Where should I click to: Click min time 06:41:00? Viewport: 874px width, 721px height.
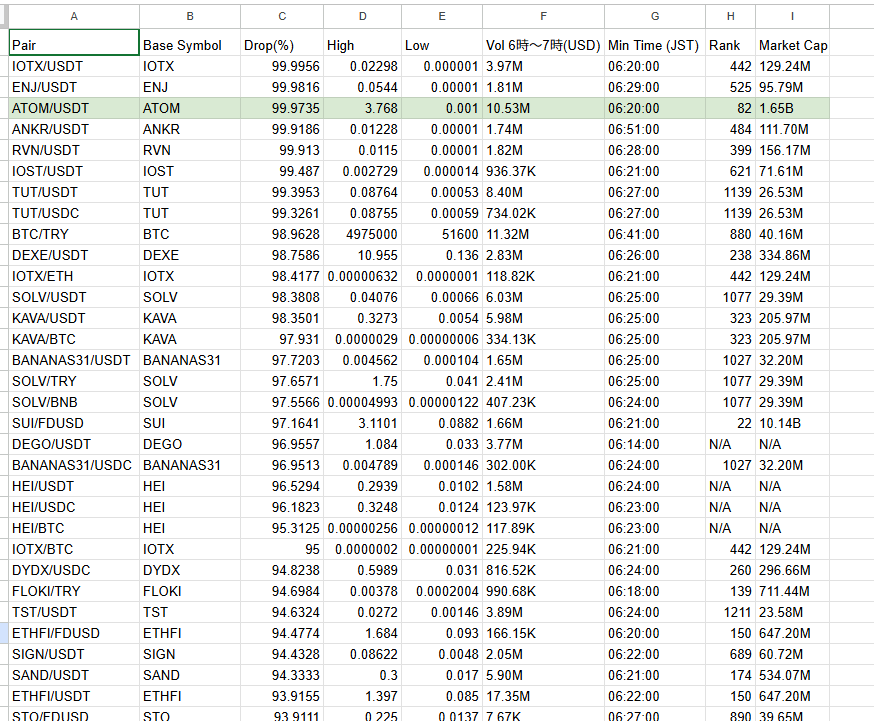coord(655,234)
